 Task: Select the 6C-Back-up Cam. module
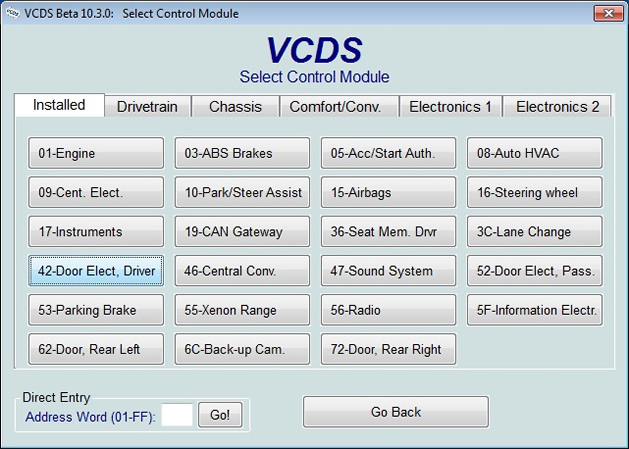pos(242,349)
